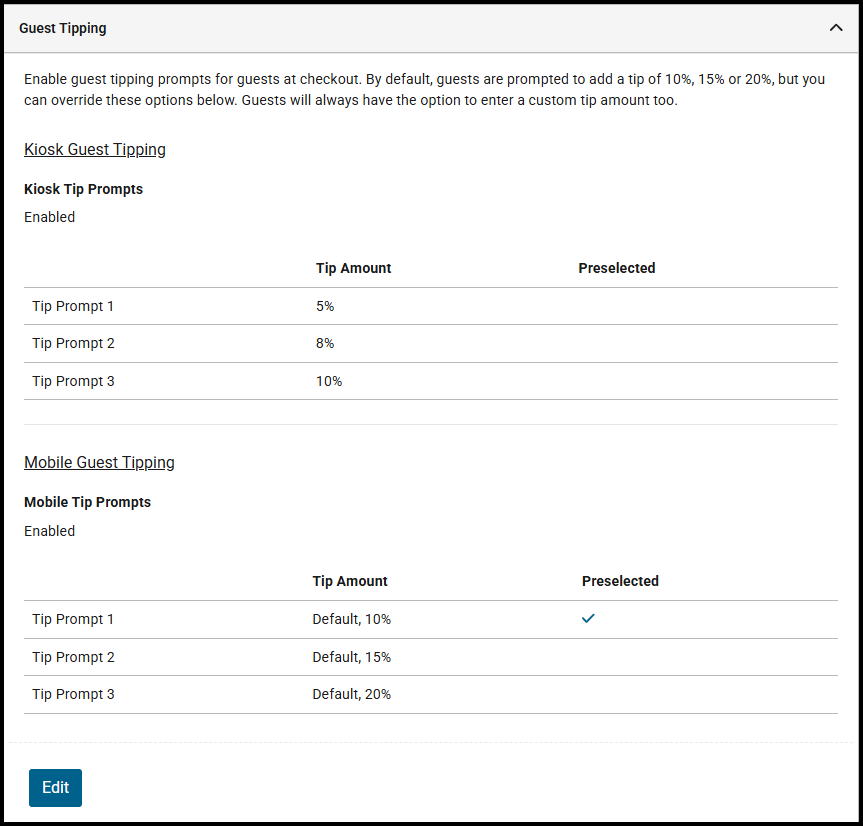
Task: Click the Enabled status under Kiosk Tip Prompts
Action: tap(50, 217)
